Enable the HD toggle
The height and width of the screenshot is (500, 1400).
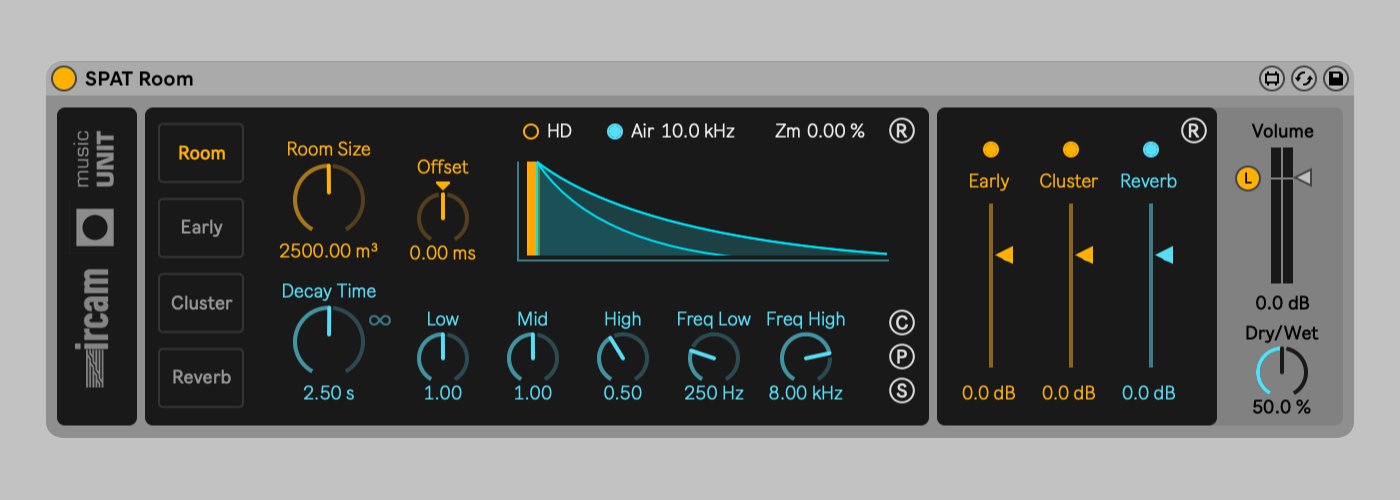531,131
